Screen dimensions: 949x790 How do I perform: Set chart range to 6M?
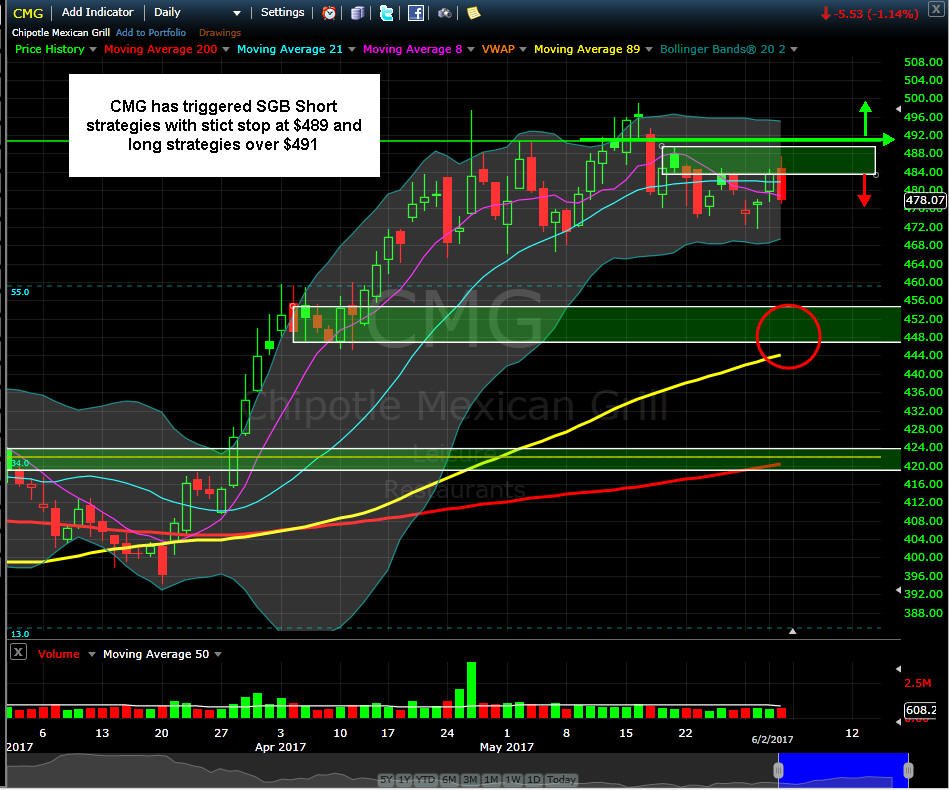tap(449, 779)
